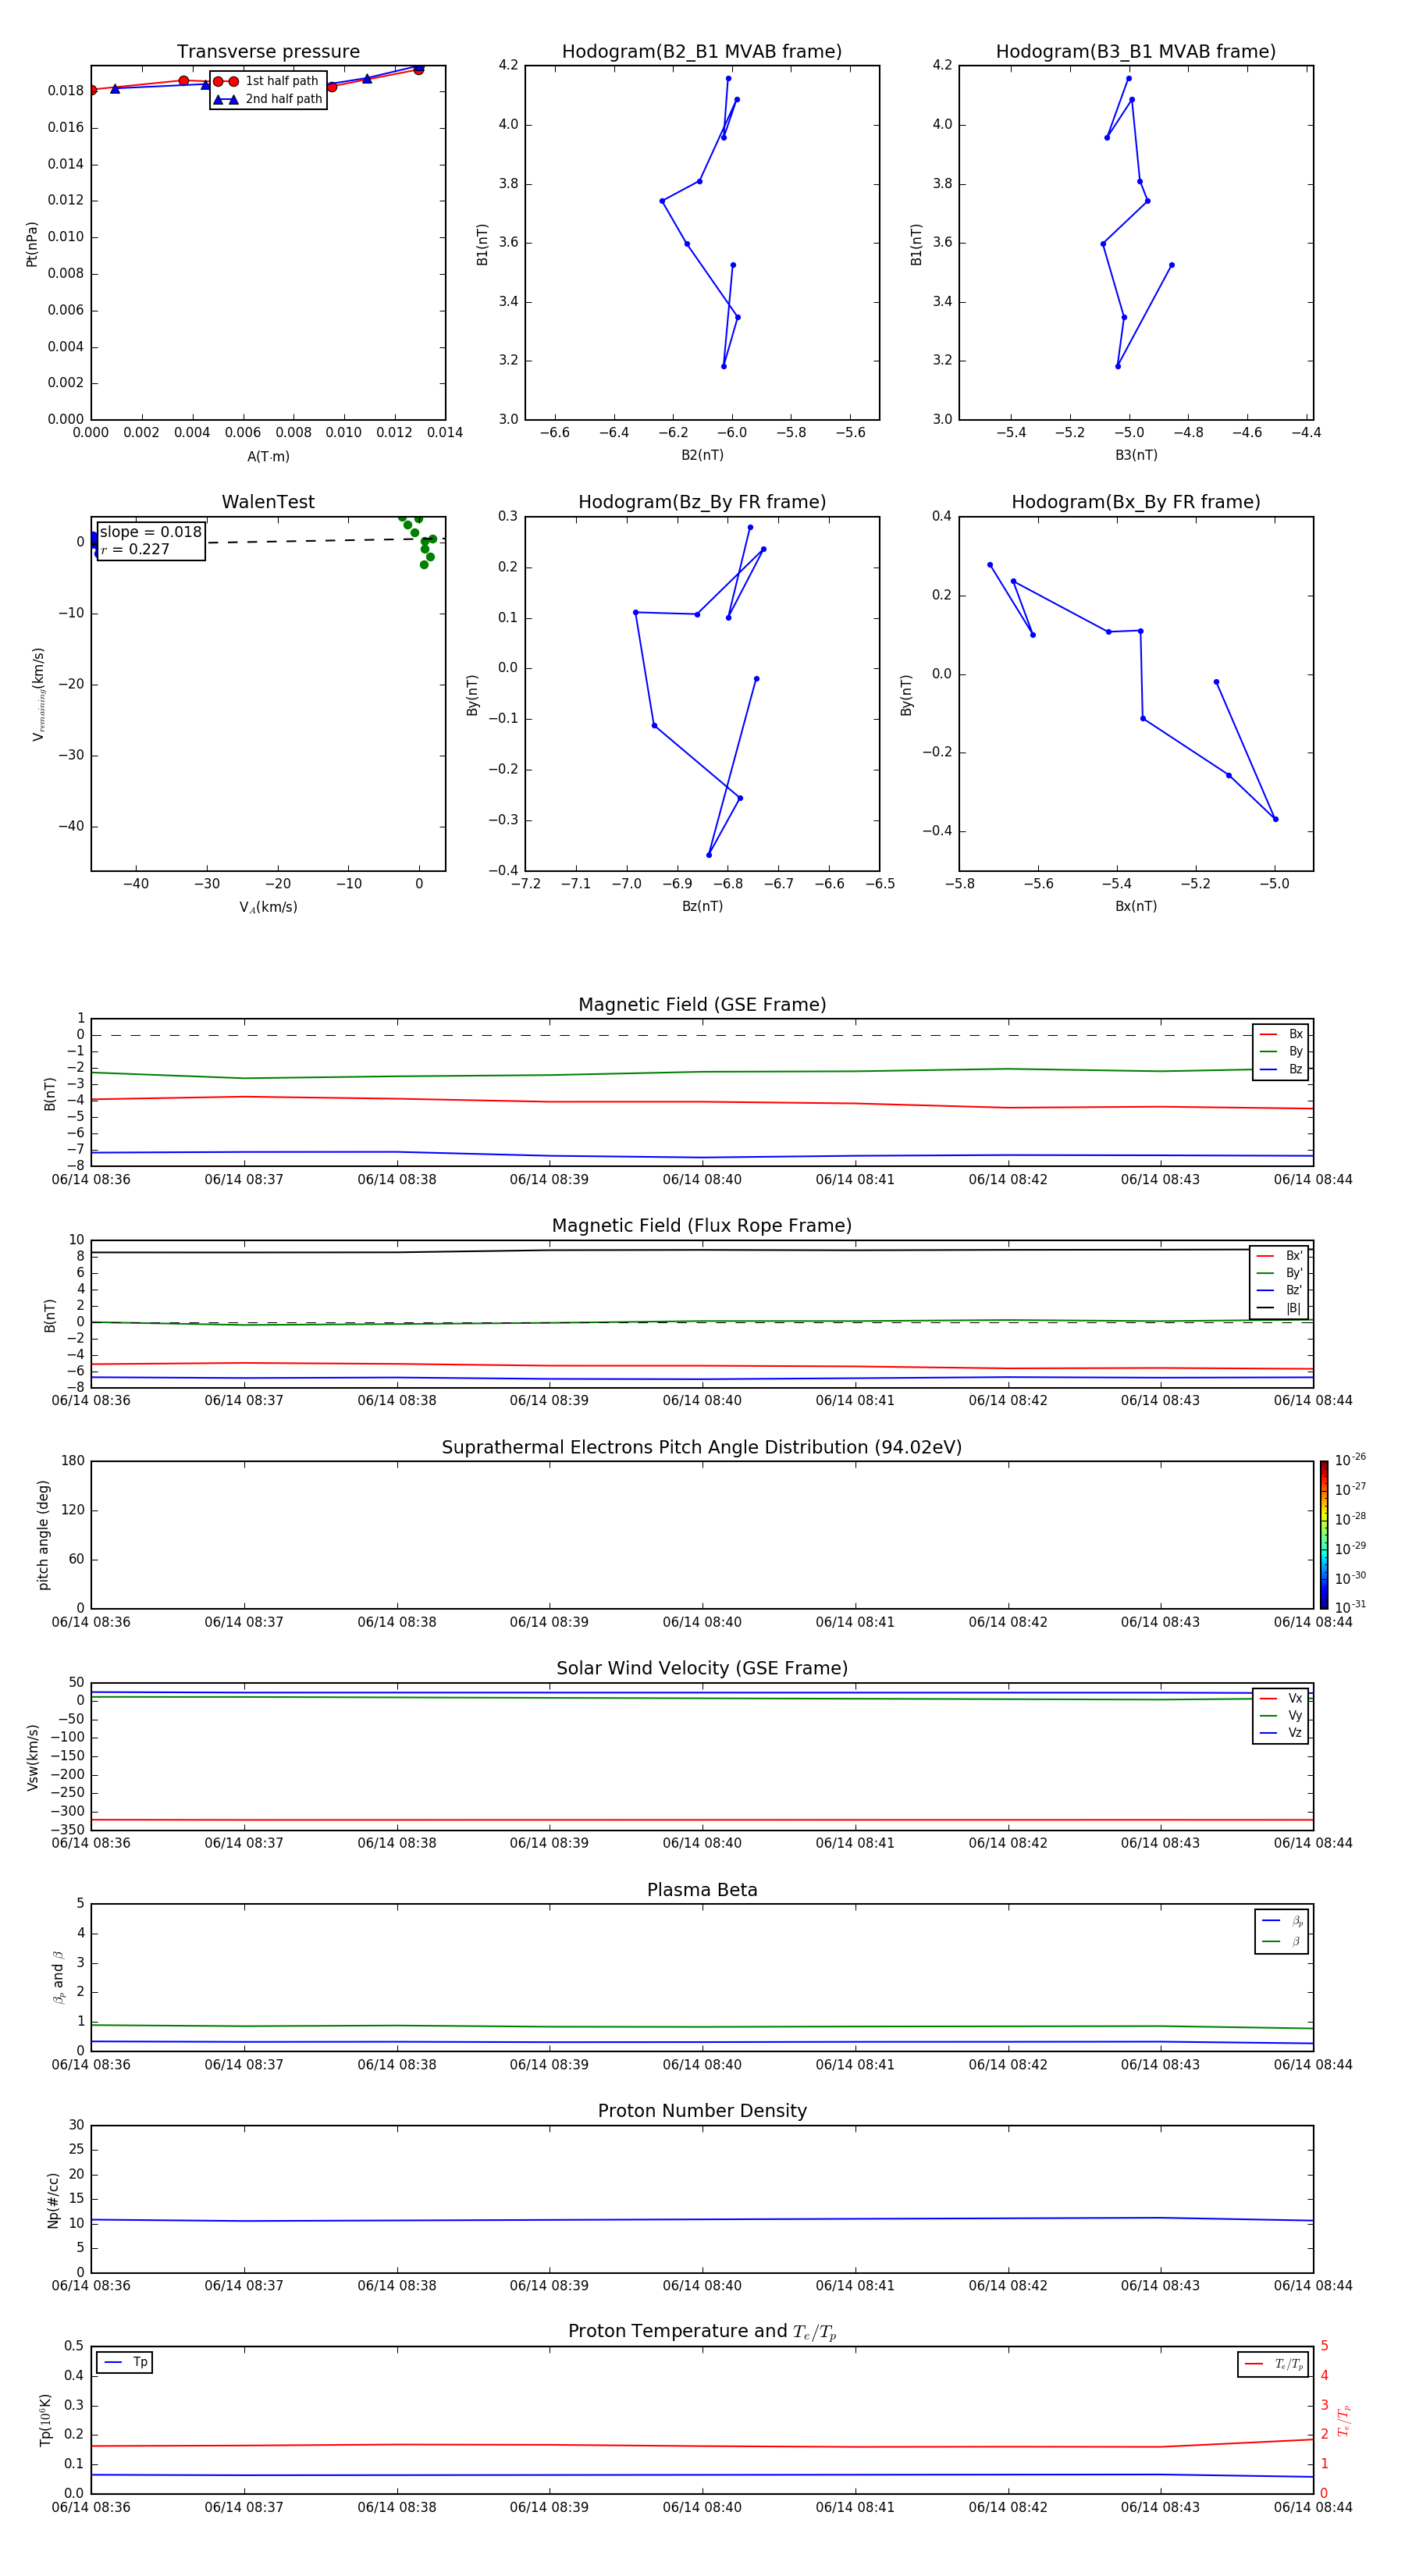Click the Bx' entry in Flux Rope legend

click(x=1279, y=1256)
